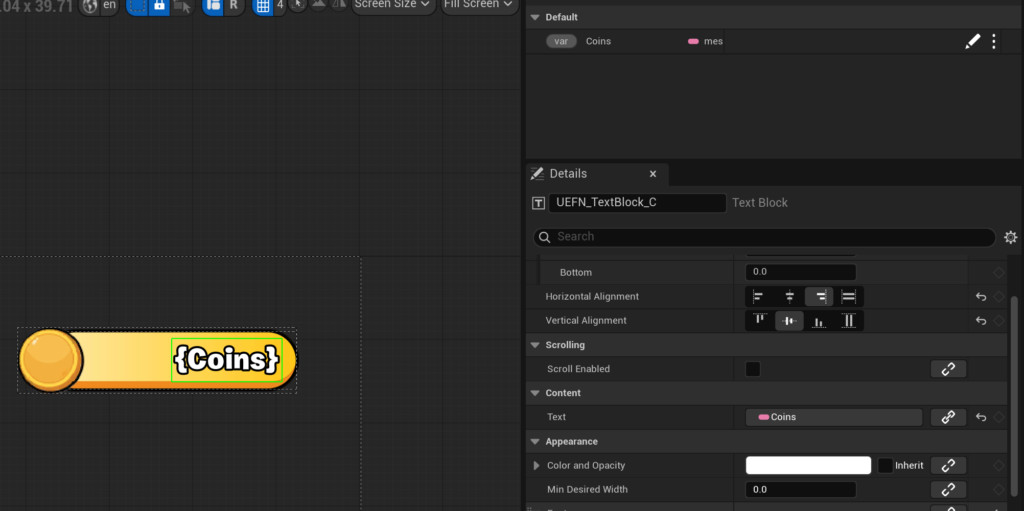1024x511 pixels.
Task: Click the pencil edit icon for Coins variable
Action: (972, 41)
